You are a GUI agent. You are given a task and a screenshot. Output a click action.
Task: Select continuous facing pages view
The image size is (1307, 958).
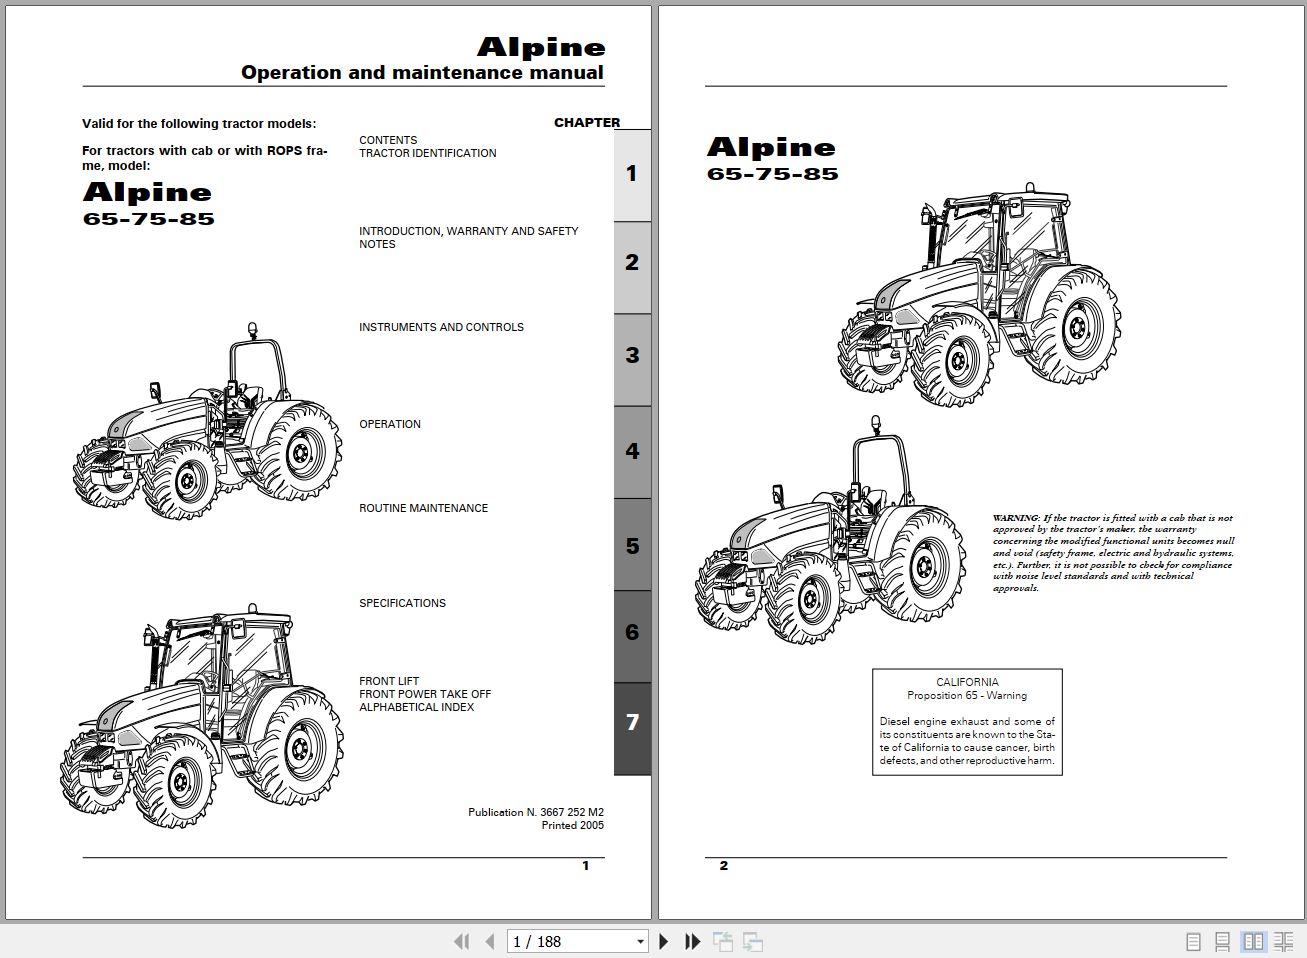pos(1283,941)
